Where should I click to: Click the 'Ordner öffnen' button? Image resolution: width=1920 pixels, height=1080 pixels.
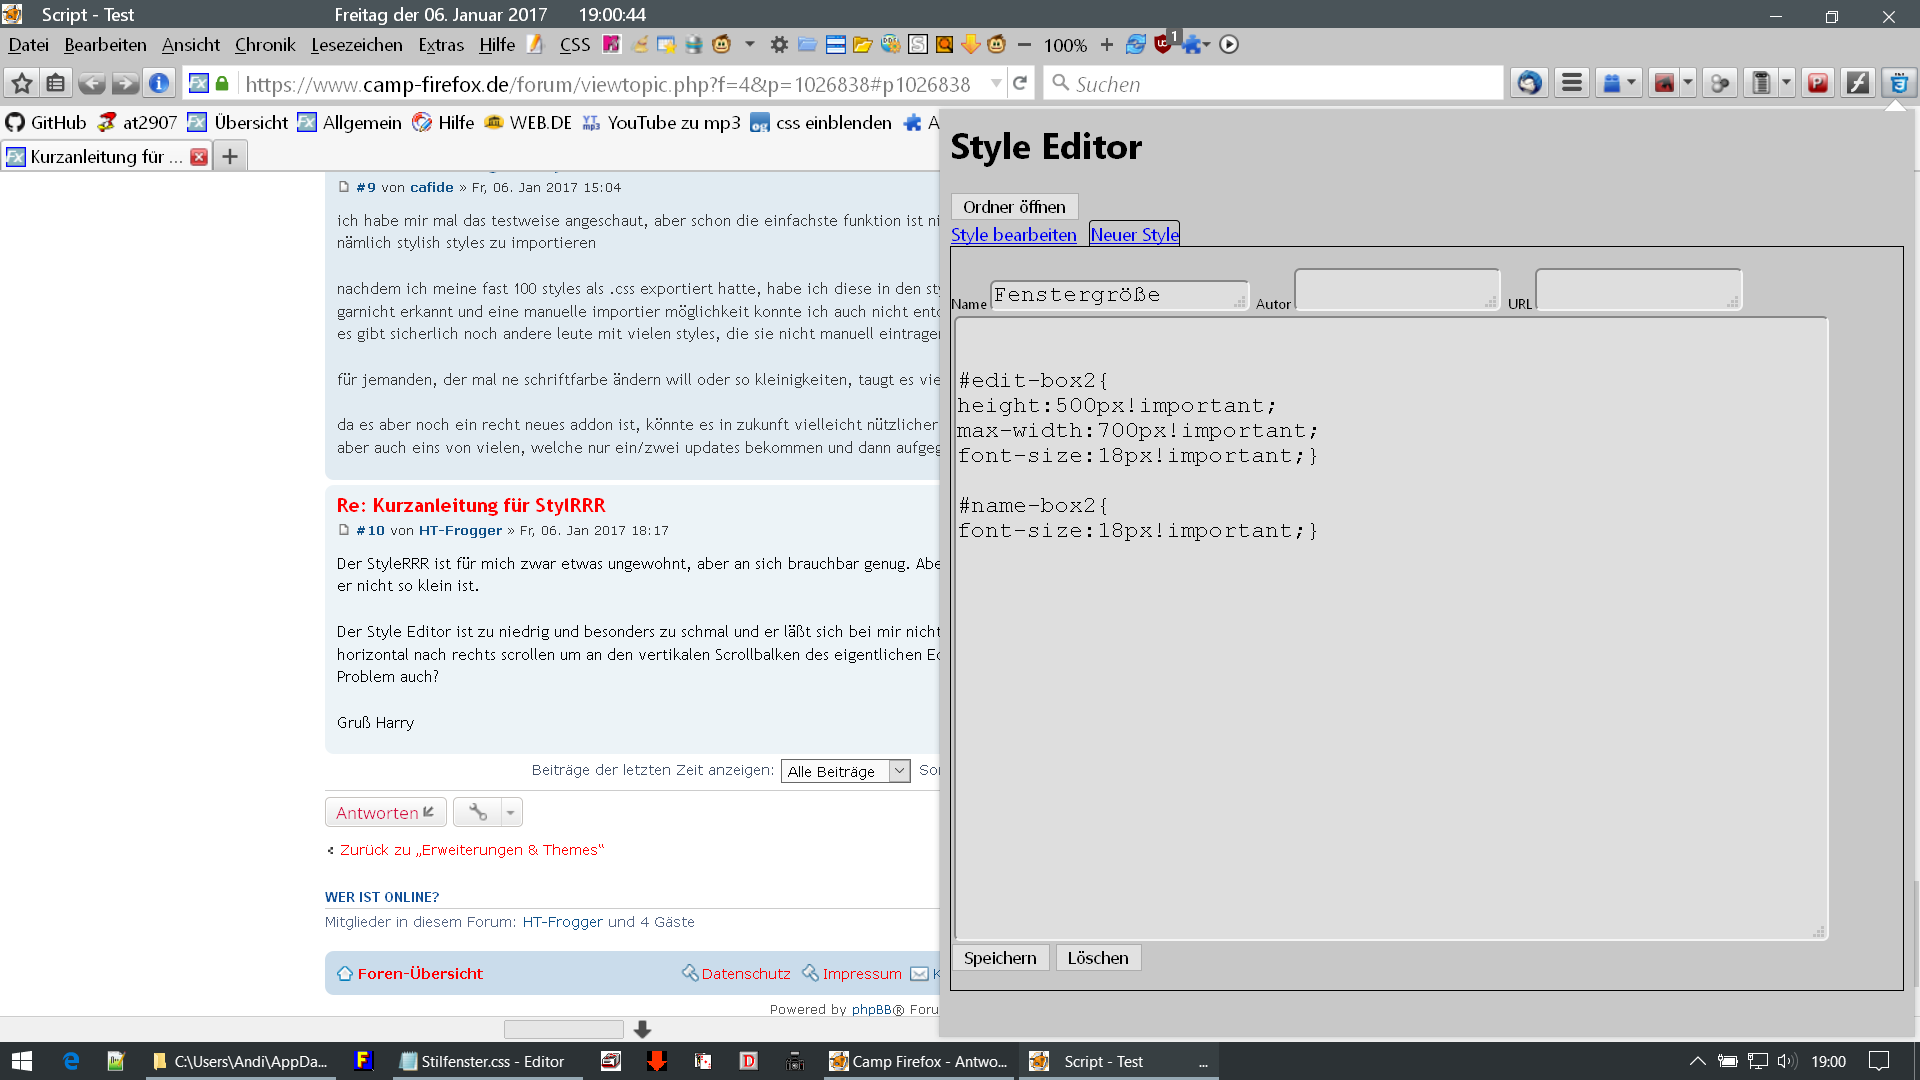click(x=1014, y=207)
